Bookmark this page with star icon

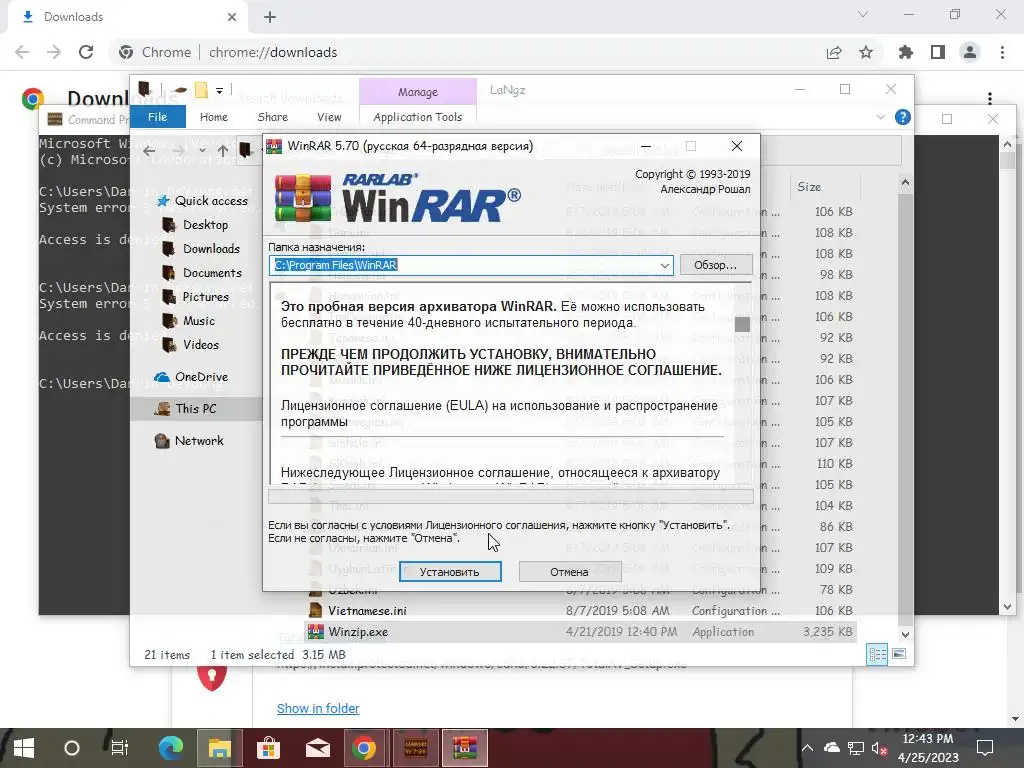coord(866,52)
